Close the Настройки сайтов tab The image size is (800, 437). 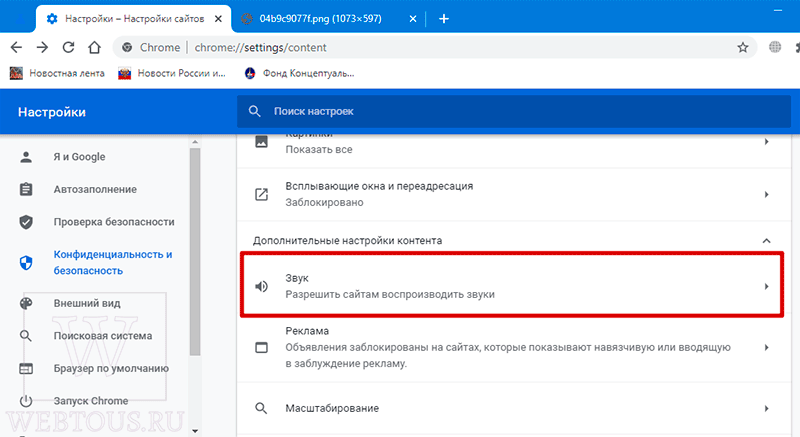coord(218,19)
